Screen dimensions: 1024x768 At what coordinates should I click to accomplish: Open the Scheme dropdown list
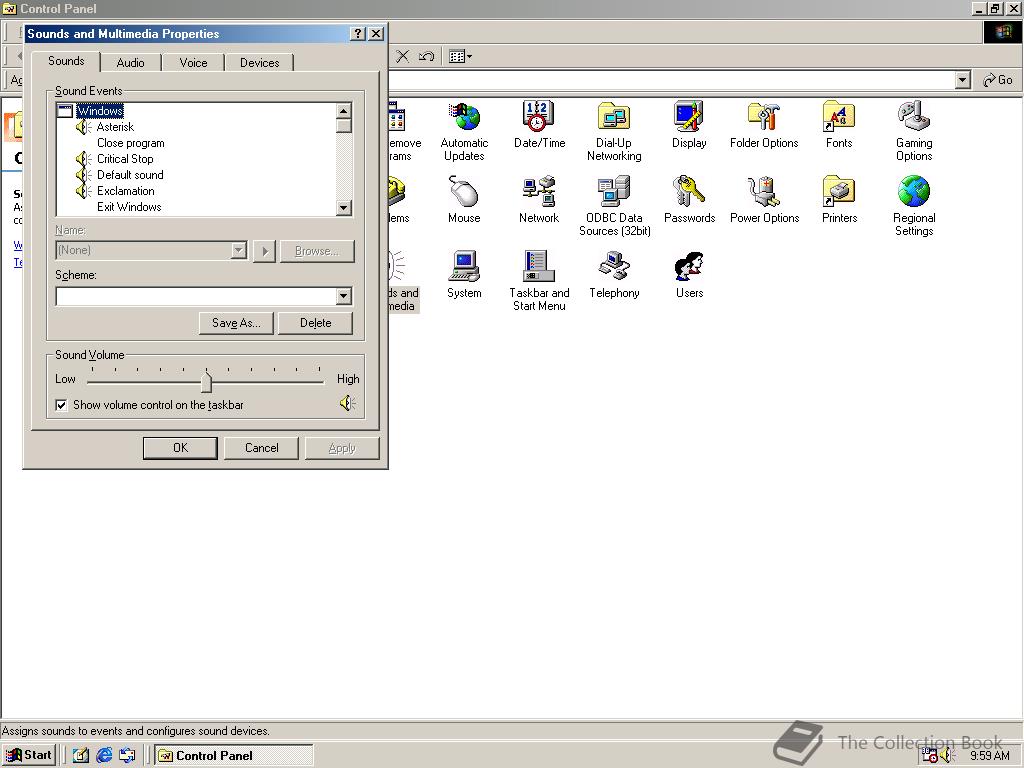click(x=344, y=296)
